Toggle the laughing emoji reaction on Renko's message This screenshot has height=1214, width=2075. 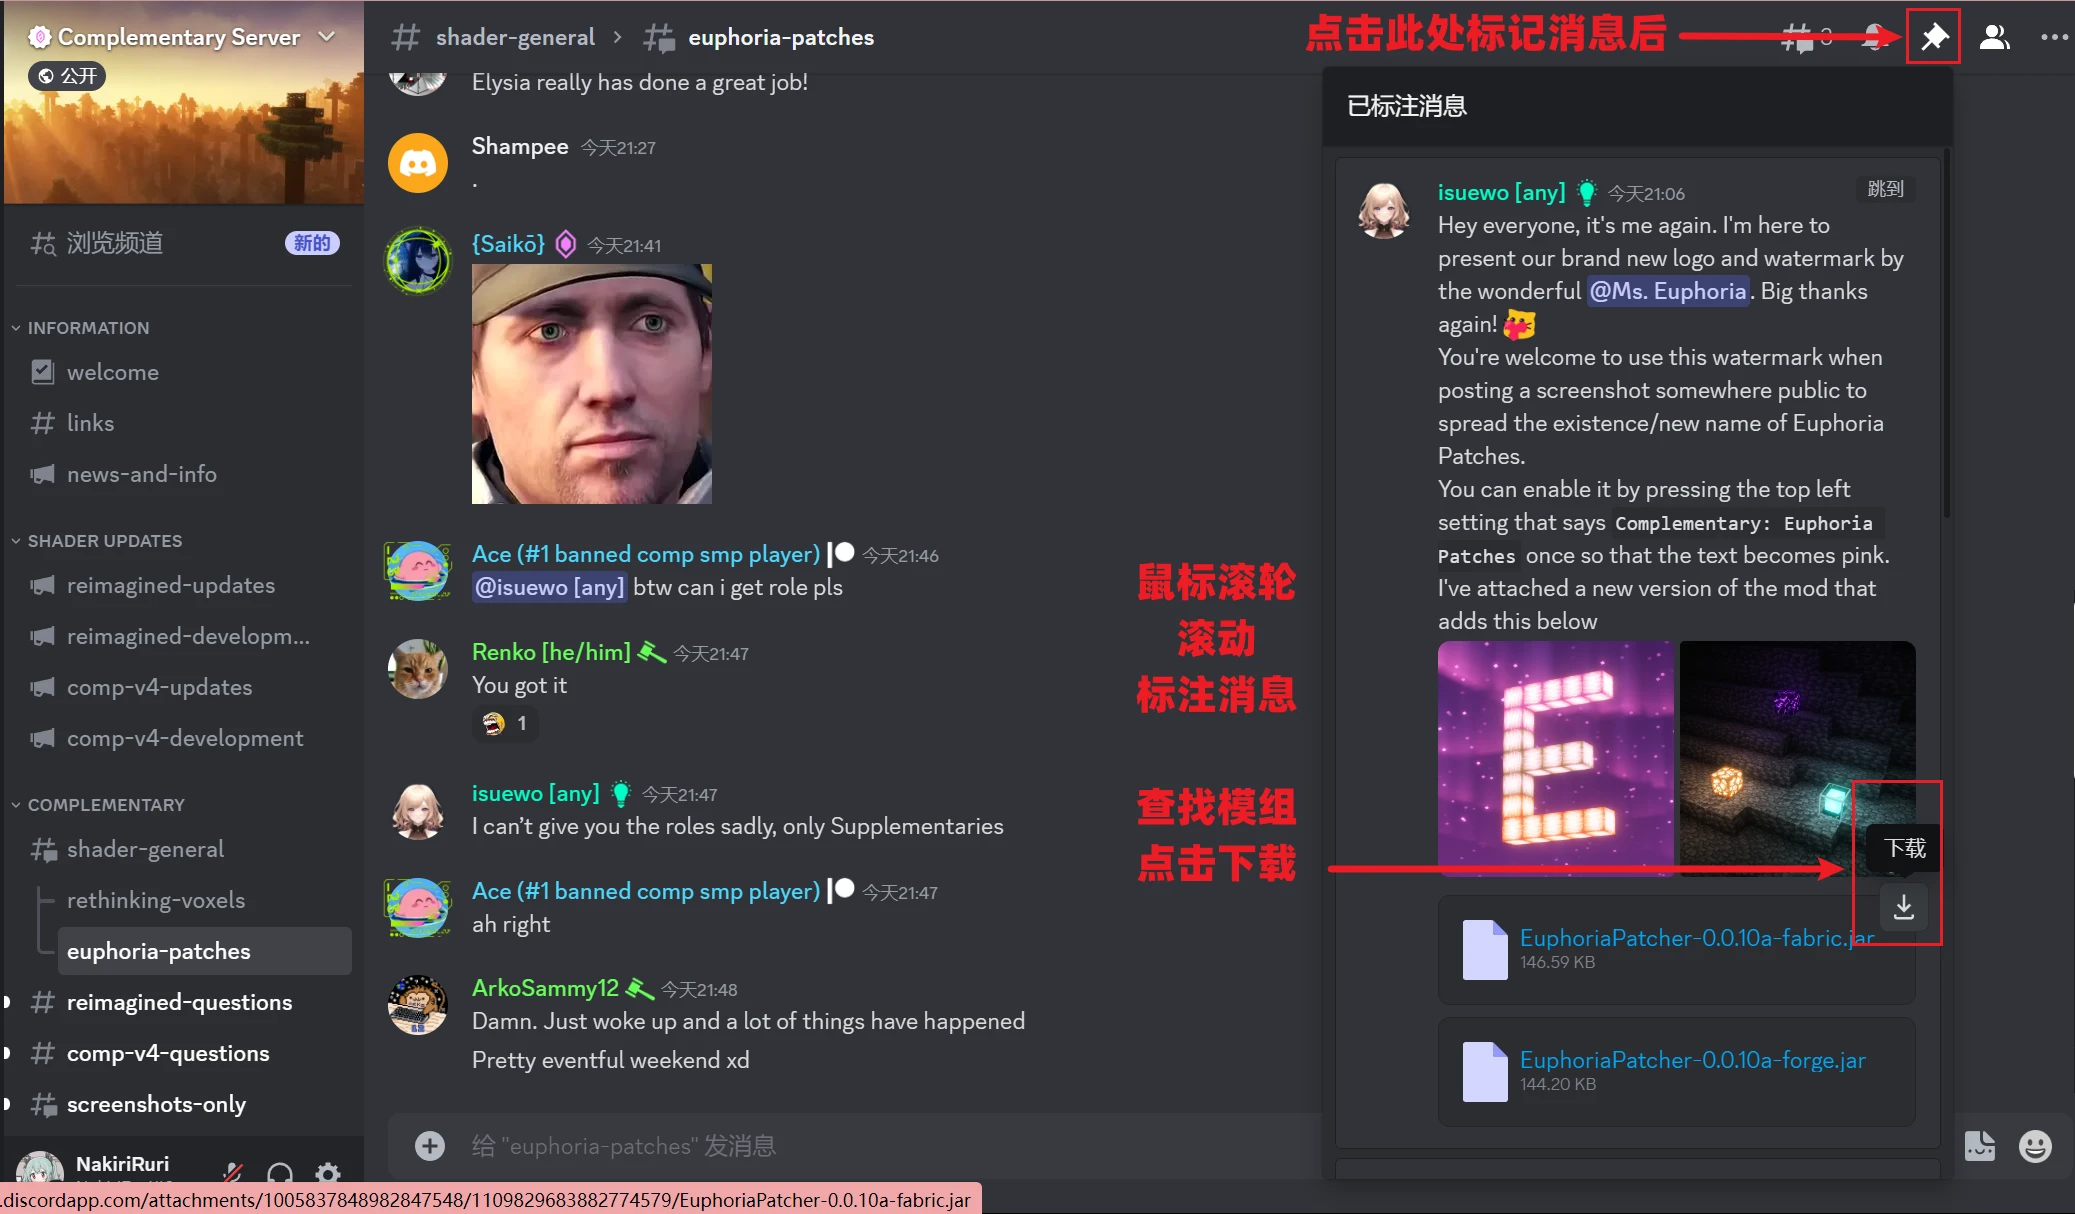point(505,723)
